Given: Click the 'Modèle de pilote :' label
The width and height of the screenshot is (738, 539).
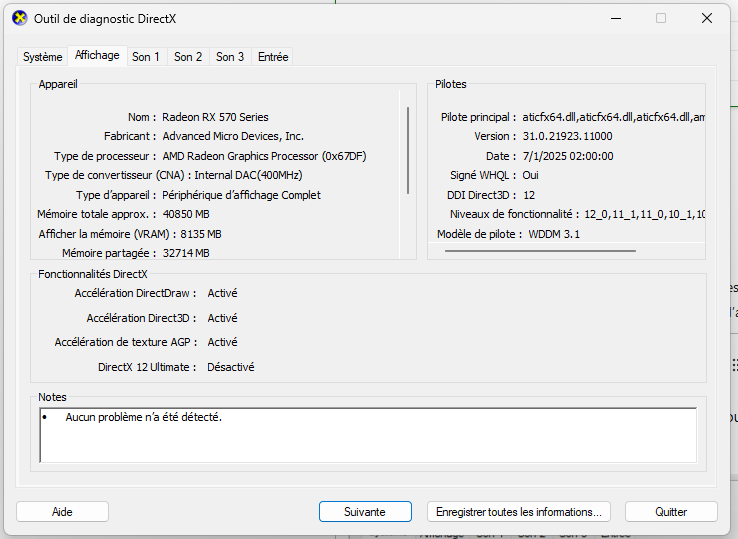Looking at the screenshot, I should click(x=479, y=234).
